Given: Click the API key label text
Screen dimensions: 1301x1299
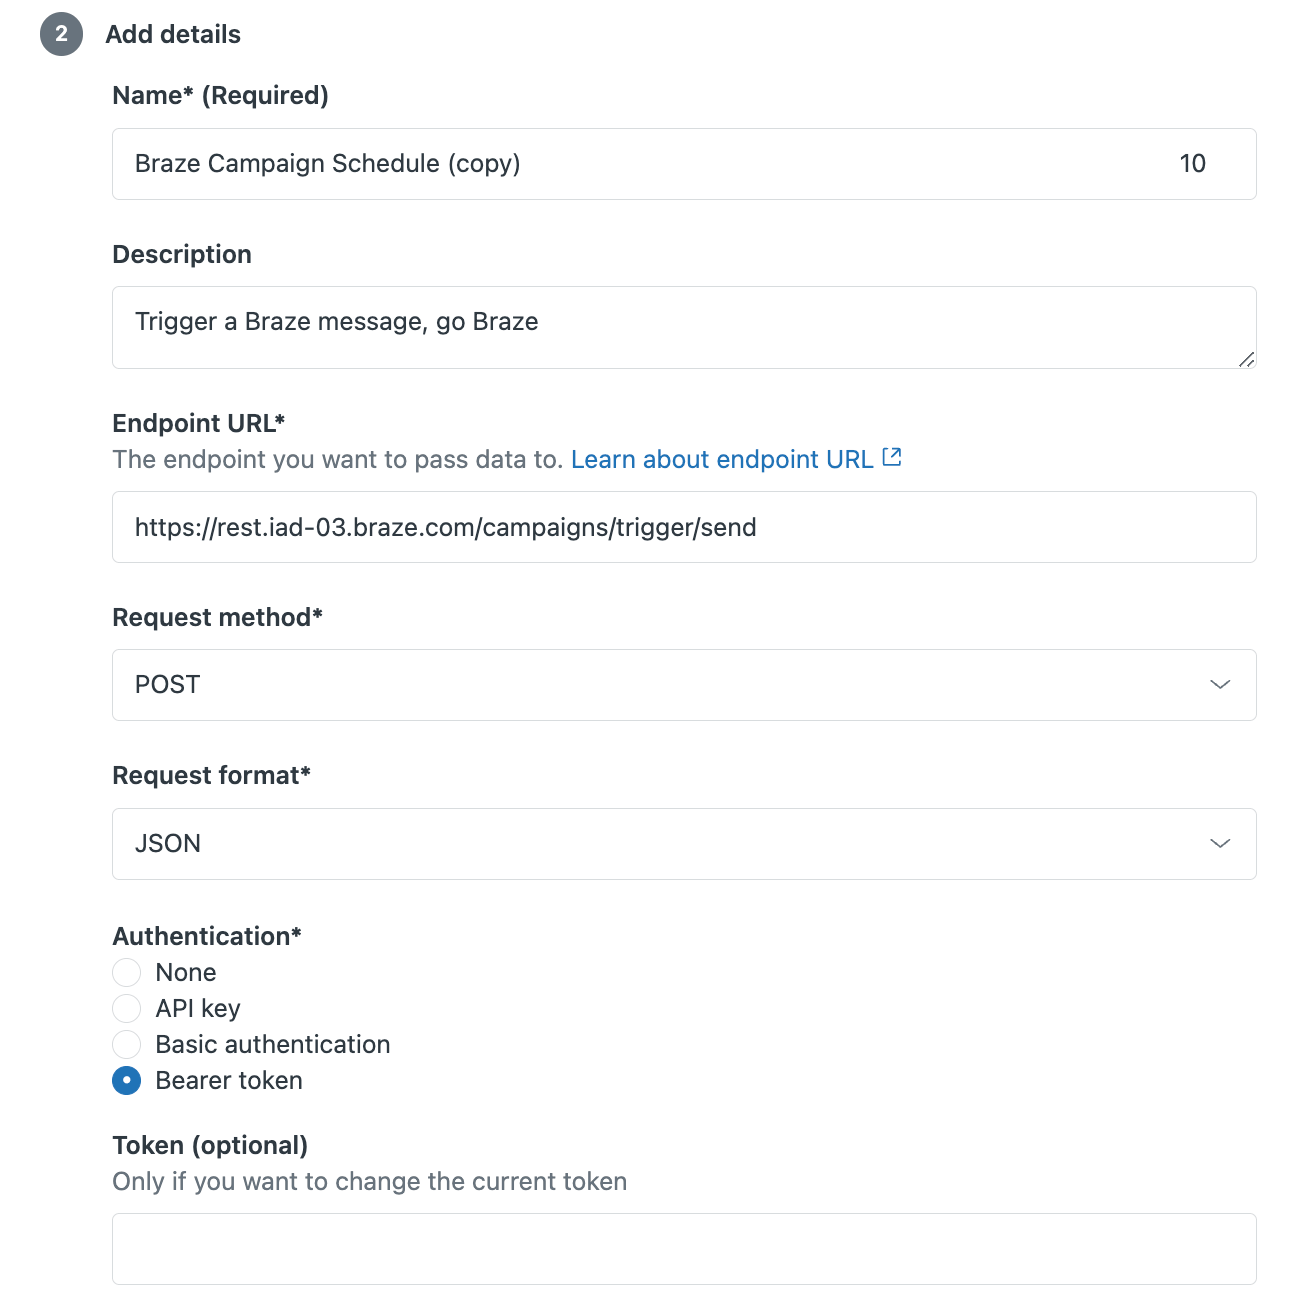Looking at the screenshot, I should (198, 1008).
